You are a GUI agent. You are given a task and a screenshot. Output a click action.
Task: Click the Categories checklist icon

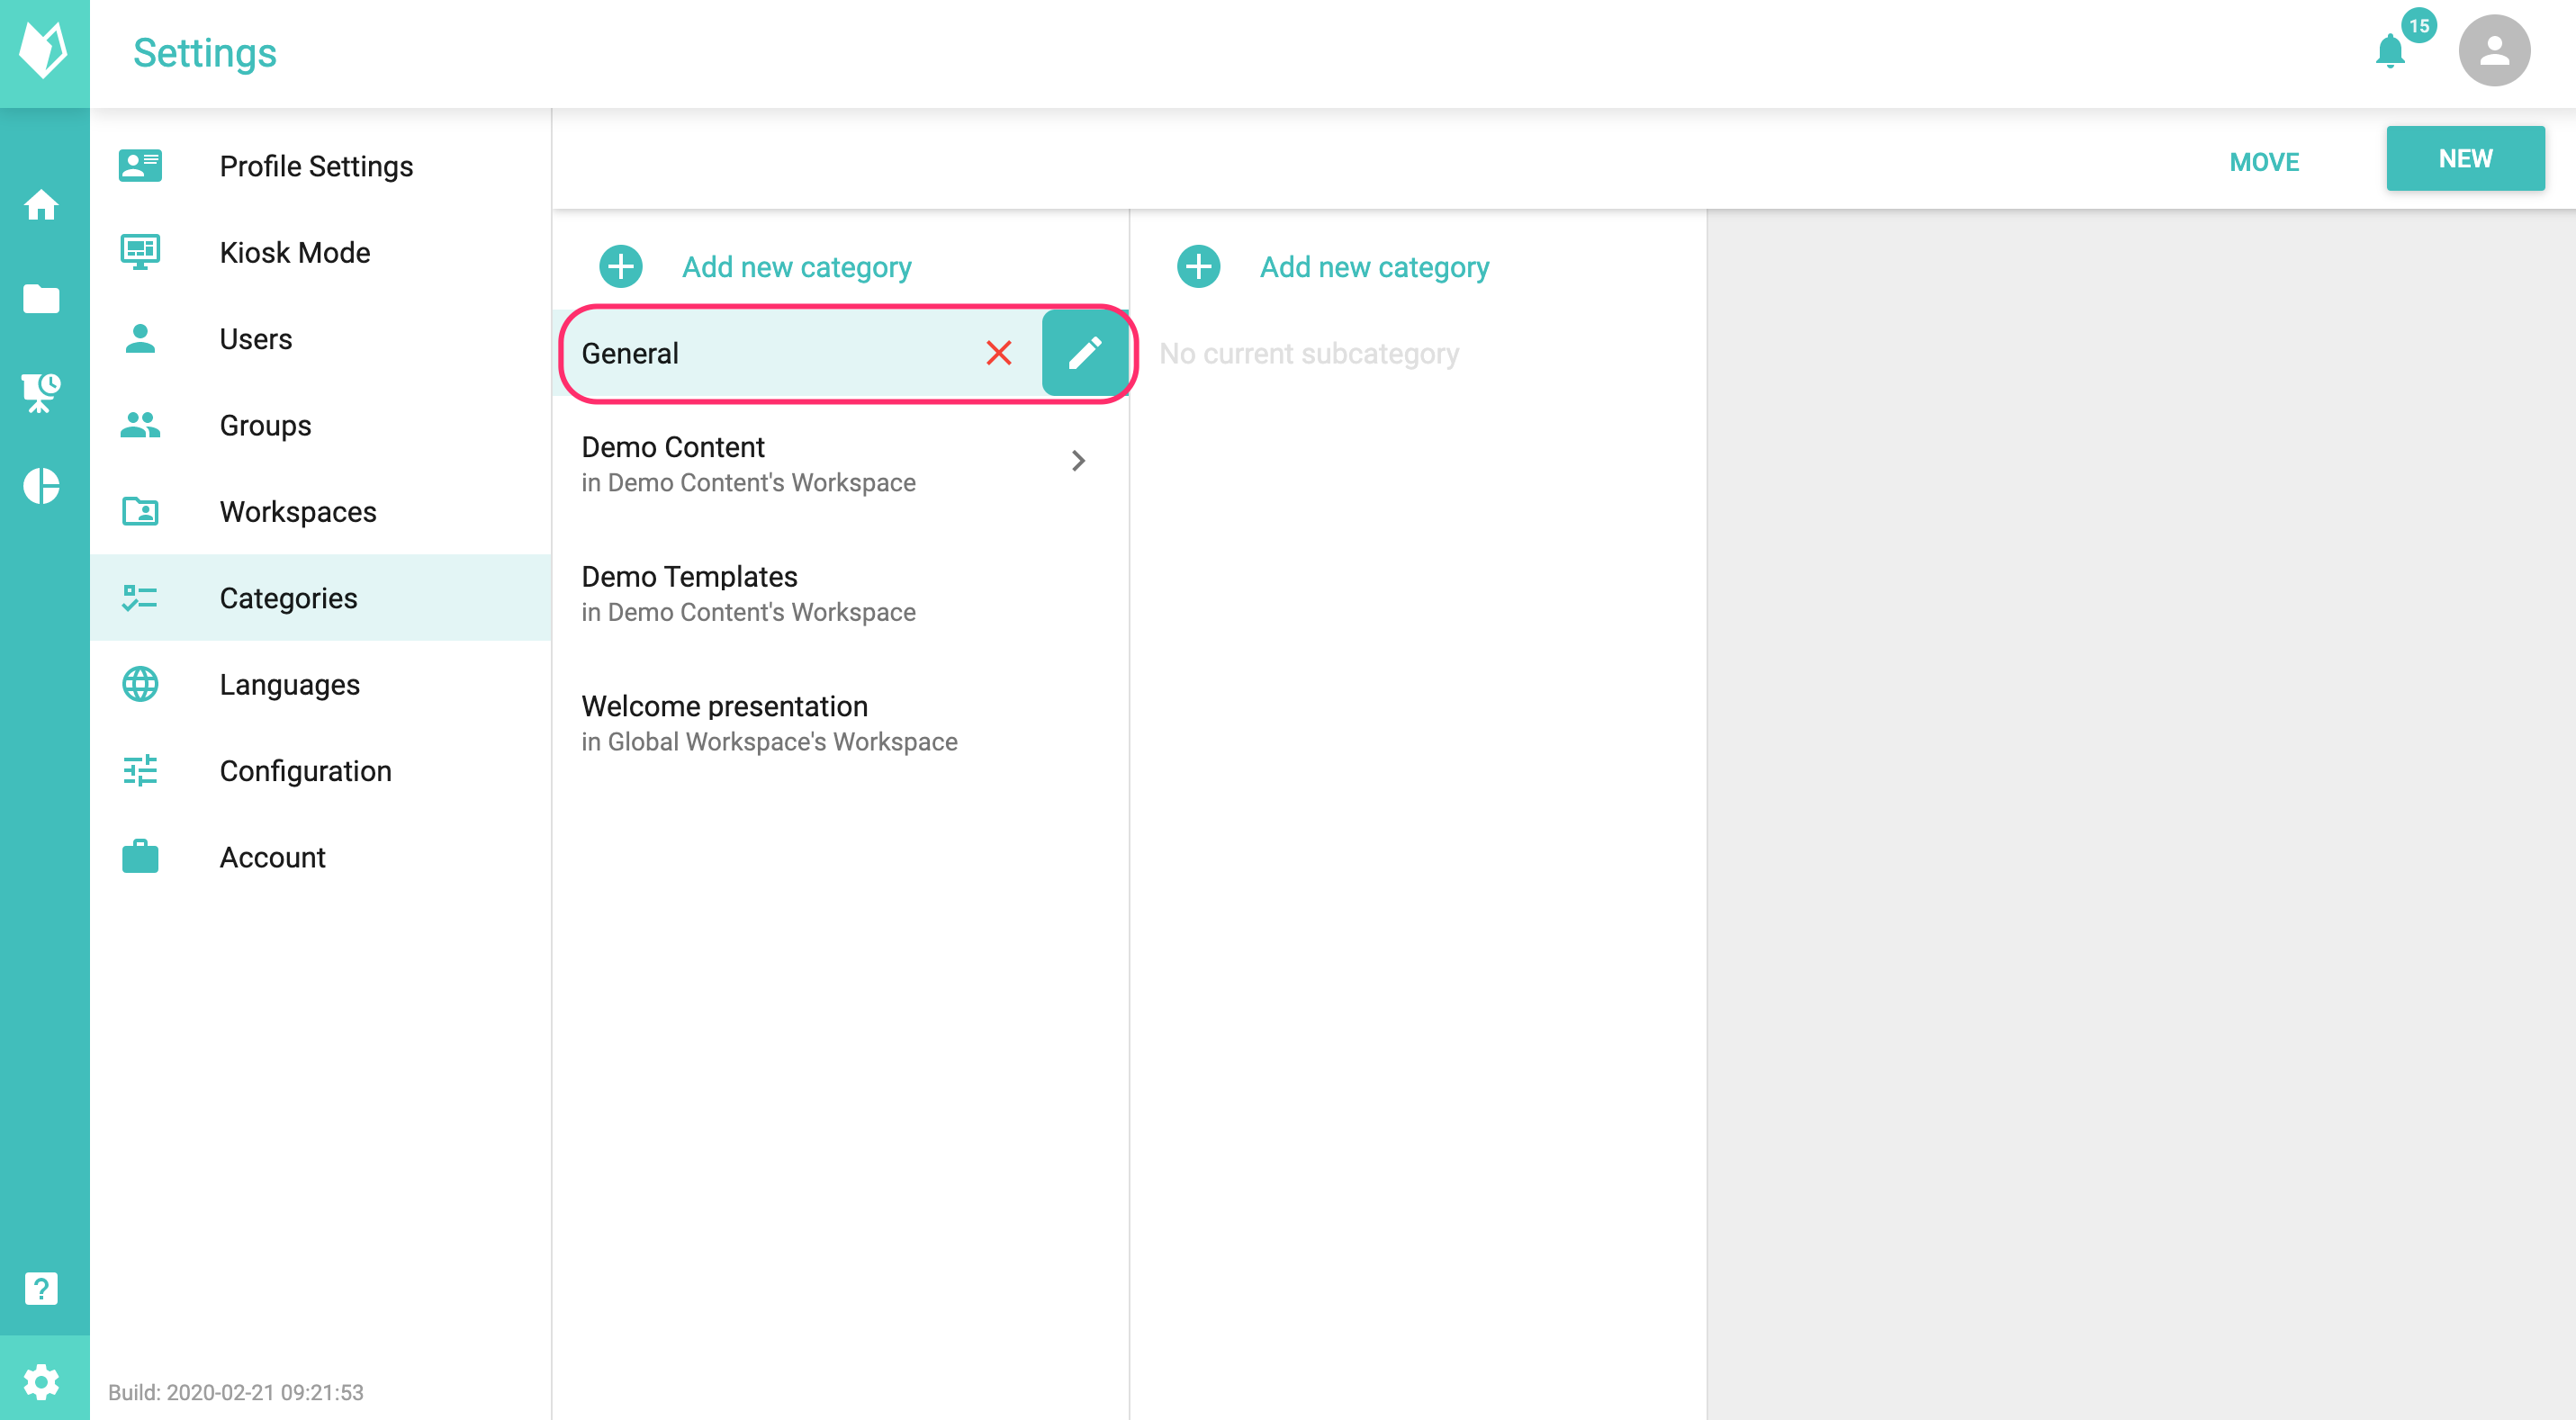[140, 598]
